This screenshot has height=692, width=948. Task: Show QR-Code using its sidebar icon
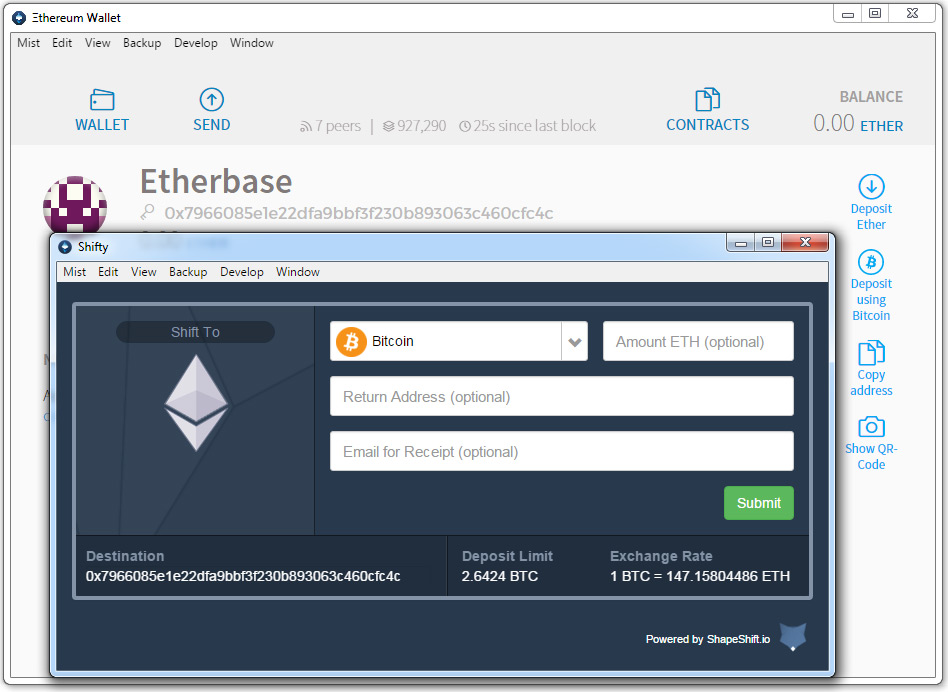[870, 427]
